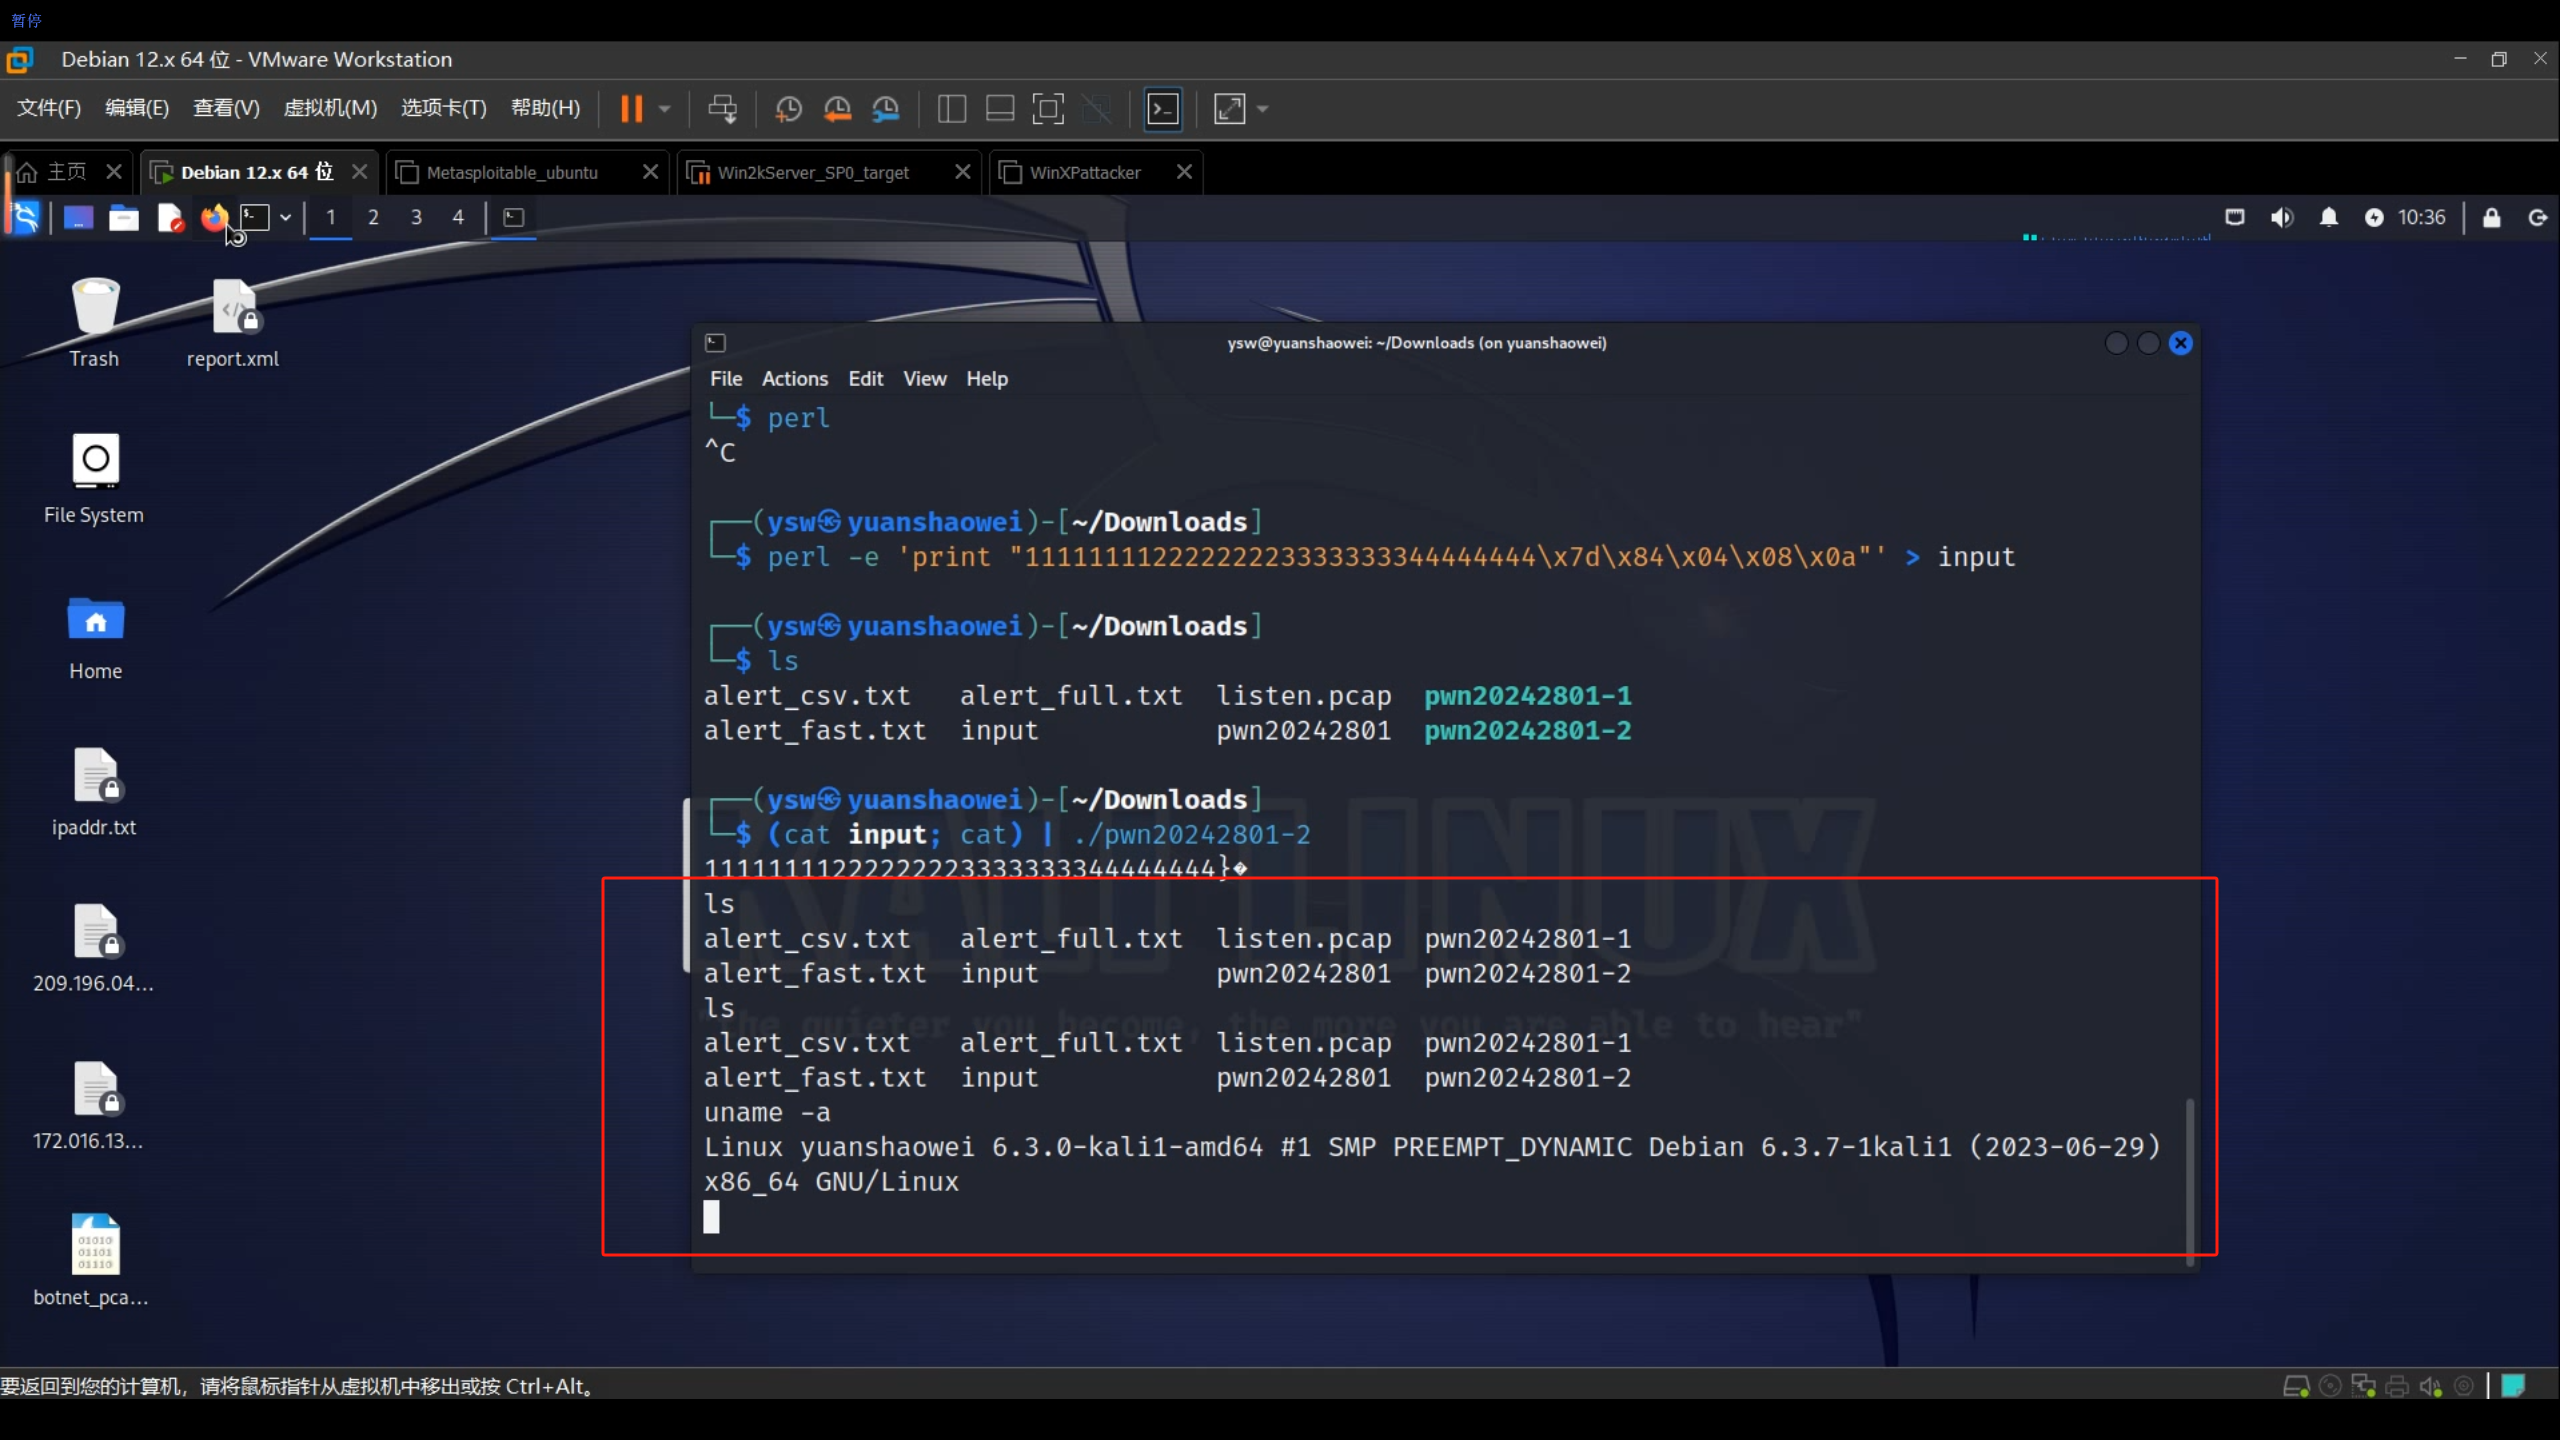Open the terminal Actions menu
This screenshot has width=2560, height=1440.
[x=794, y=379]
